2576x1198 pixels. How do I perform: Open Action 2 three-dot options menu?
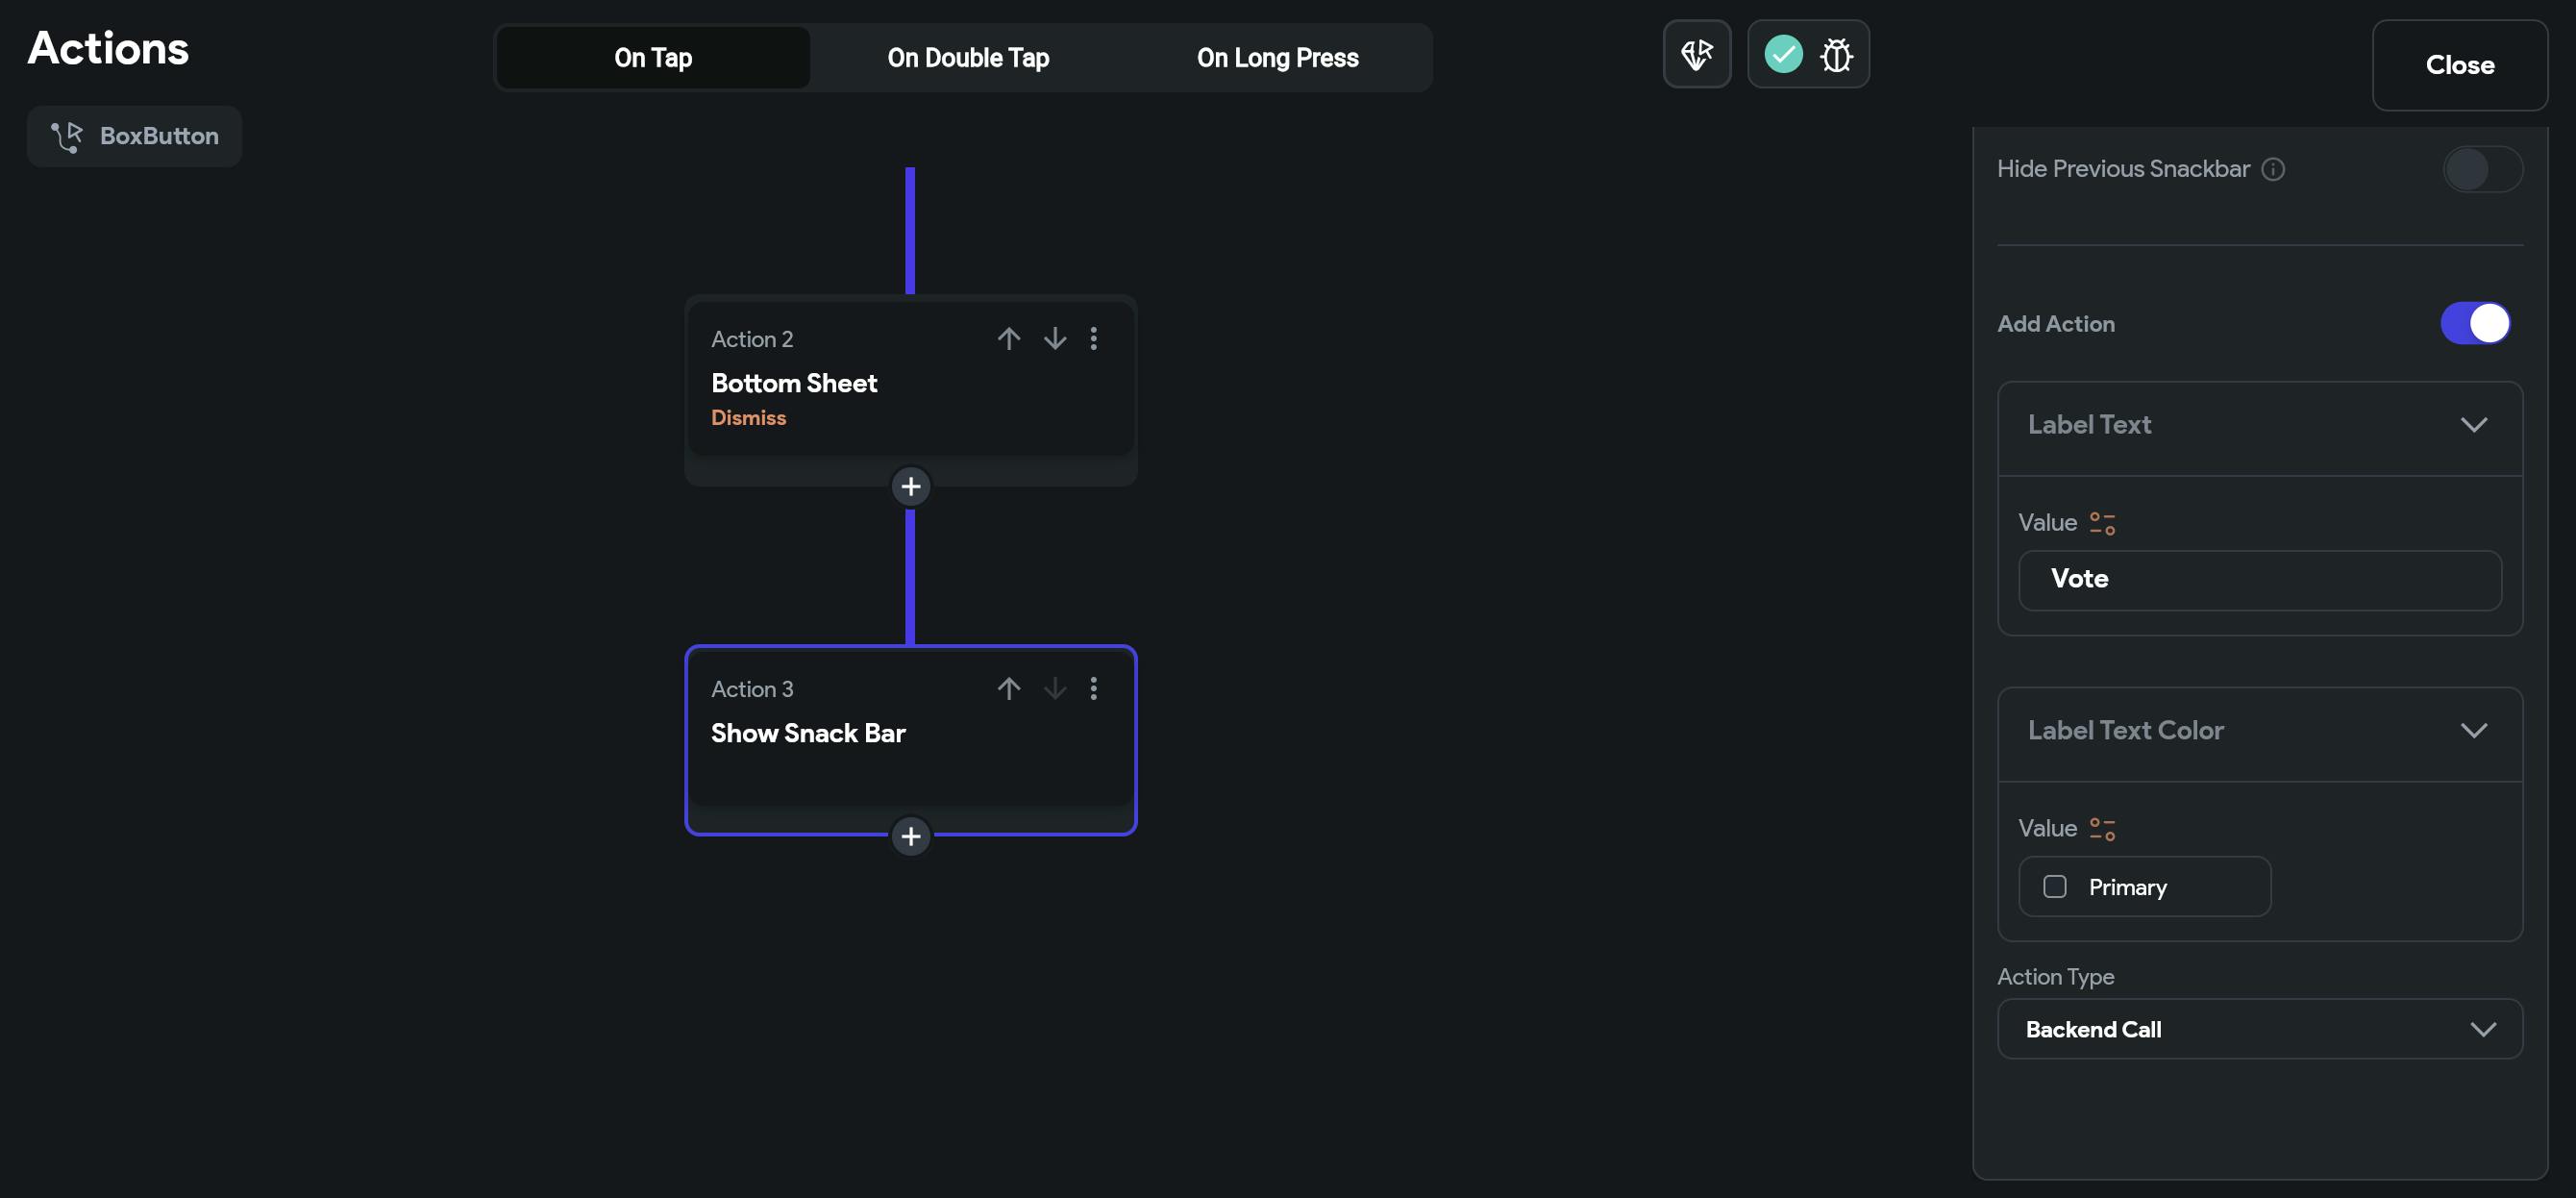(1093, 338)
